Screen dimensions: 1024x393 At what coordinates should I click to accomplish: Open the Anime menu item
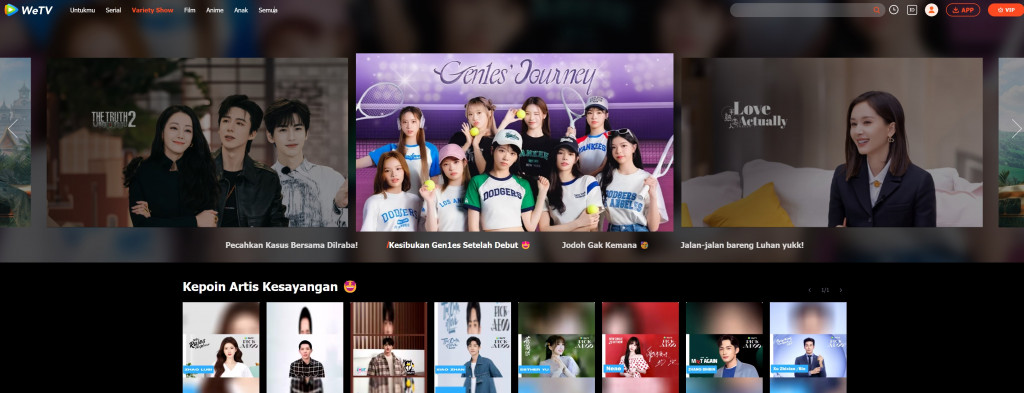[214, 10]
